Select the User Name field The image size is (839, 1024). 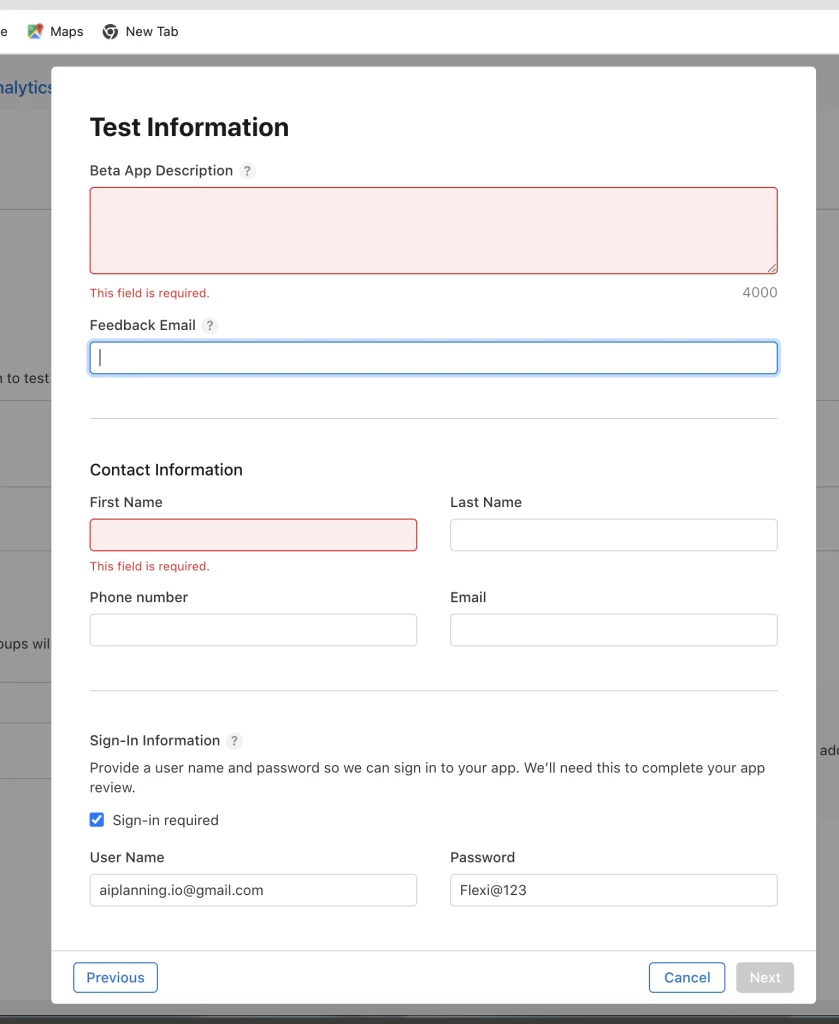(x=253, y=890)
